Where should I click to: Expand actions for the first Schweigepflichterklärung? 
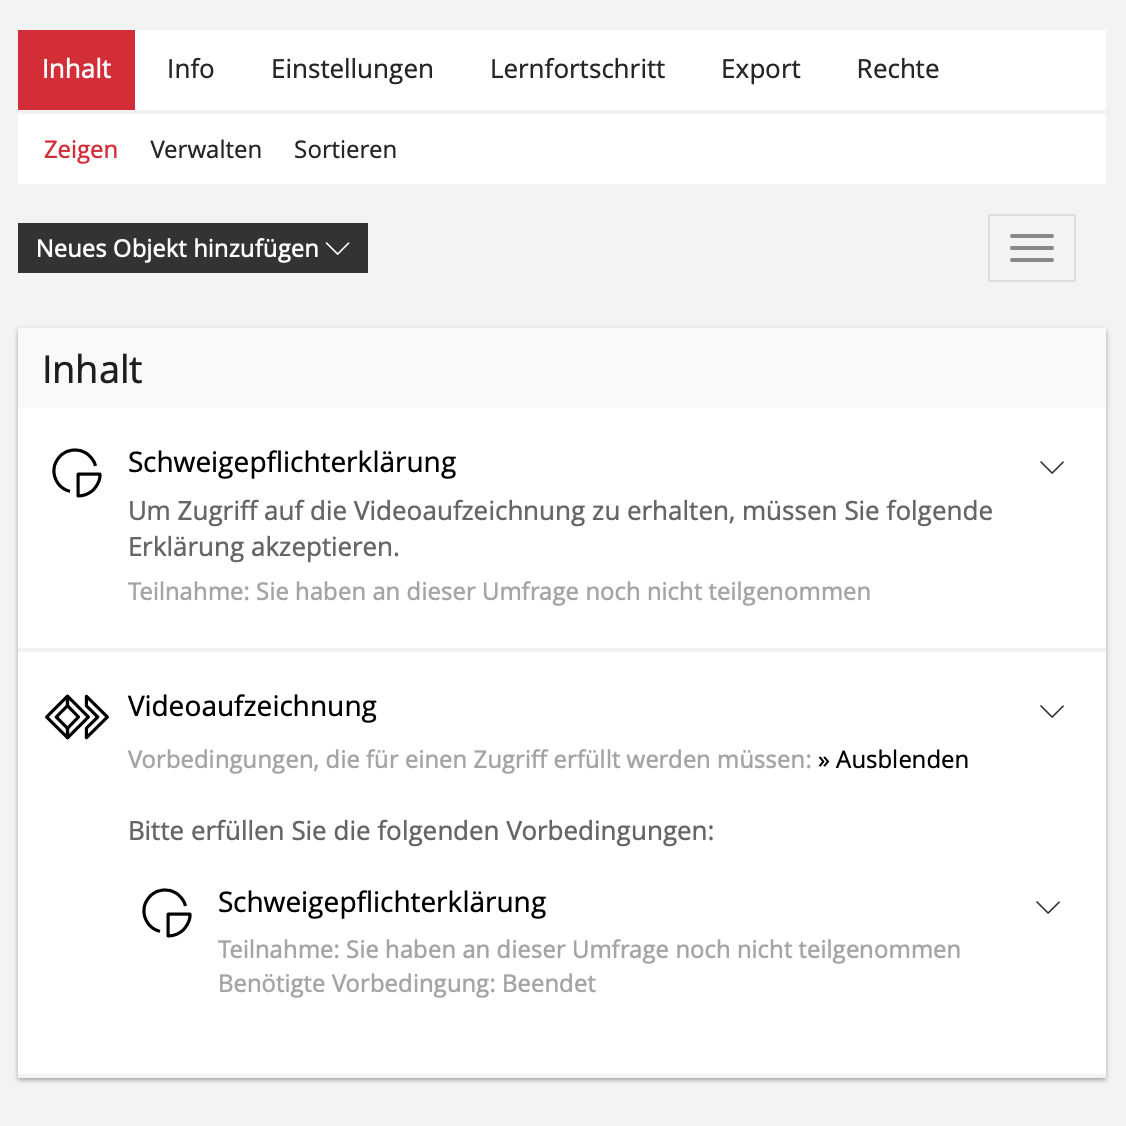pyautogui.click(x=1051, y=467)
